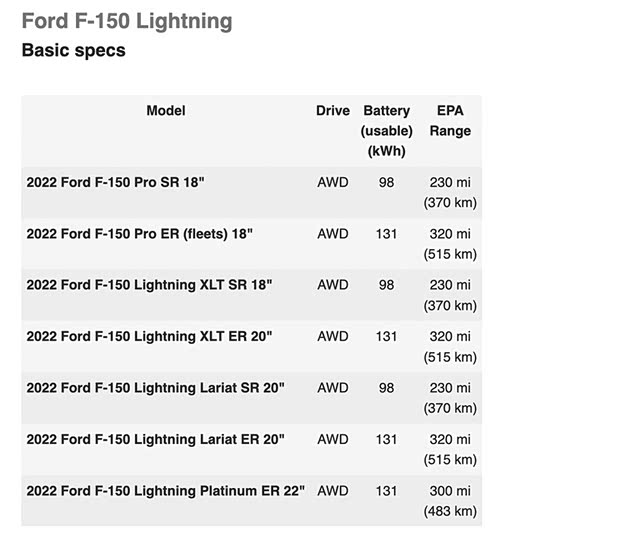Click the "Battery (usable) (kWh)" column header
Image resolution: width=620 pixels, height=547 pixels.
tap(387, 130)
